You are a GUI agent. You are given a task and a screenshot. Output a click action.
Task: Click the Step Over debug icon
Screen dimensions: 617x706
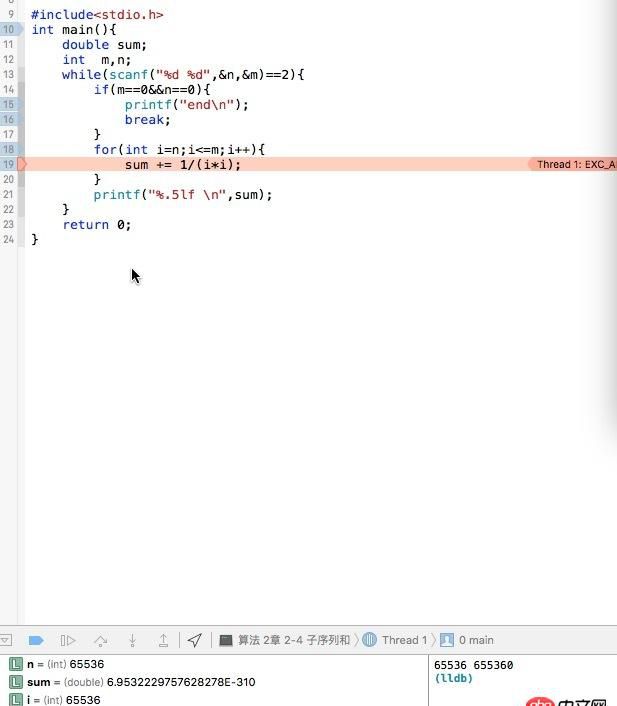click(100, 640)
